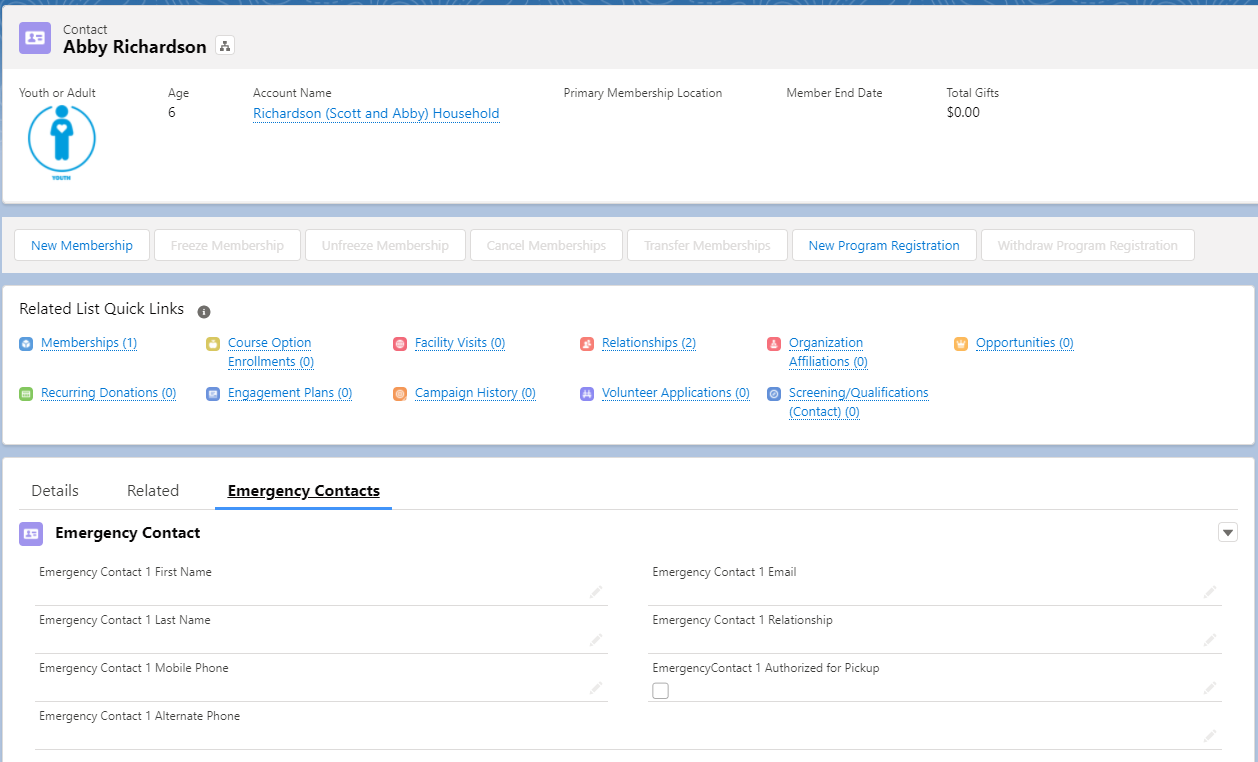Click the Volunteer Applications icon
This screenshot has width=1258, height=762.
587,394
